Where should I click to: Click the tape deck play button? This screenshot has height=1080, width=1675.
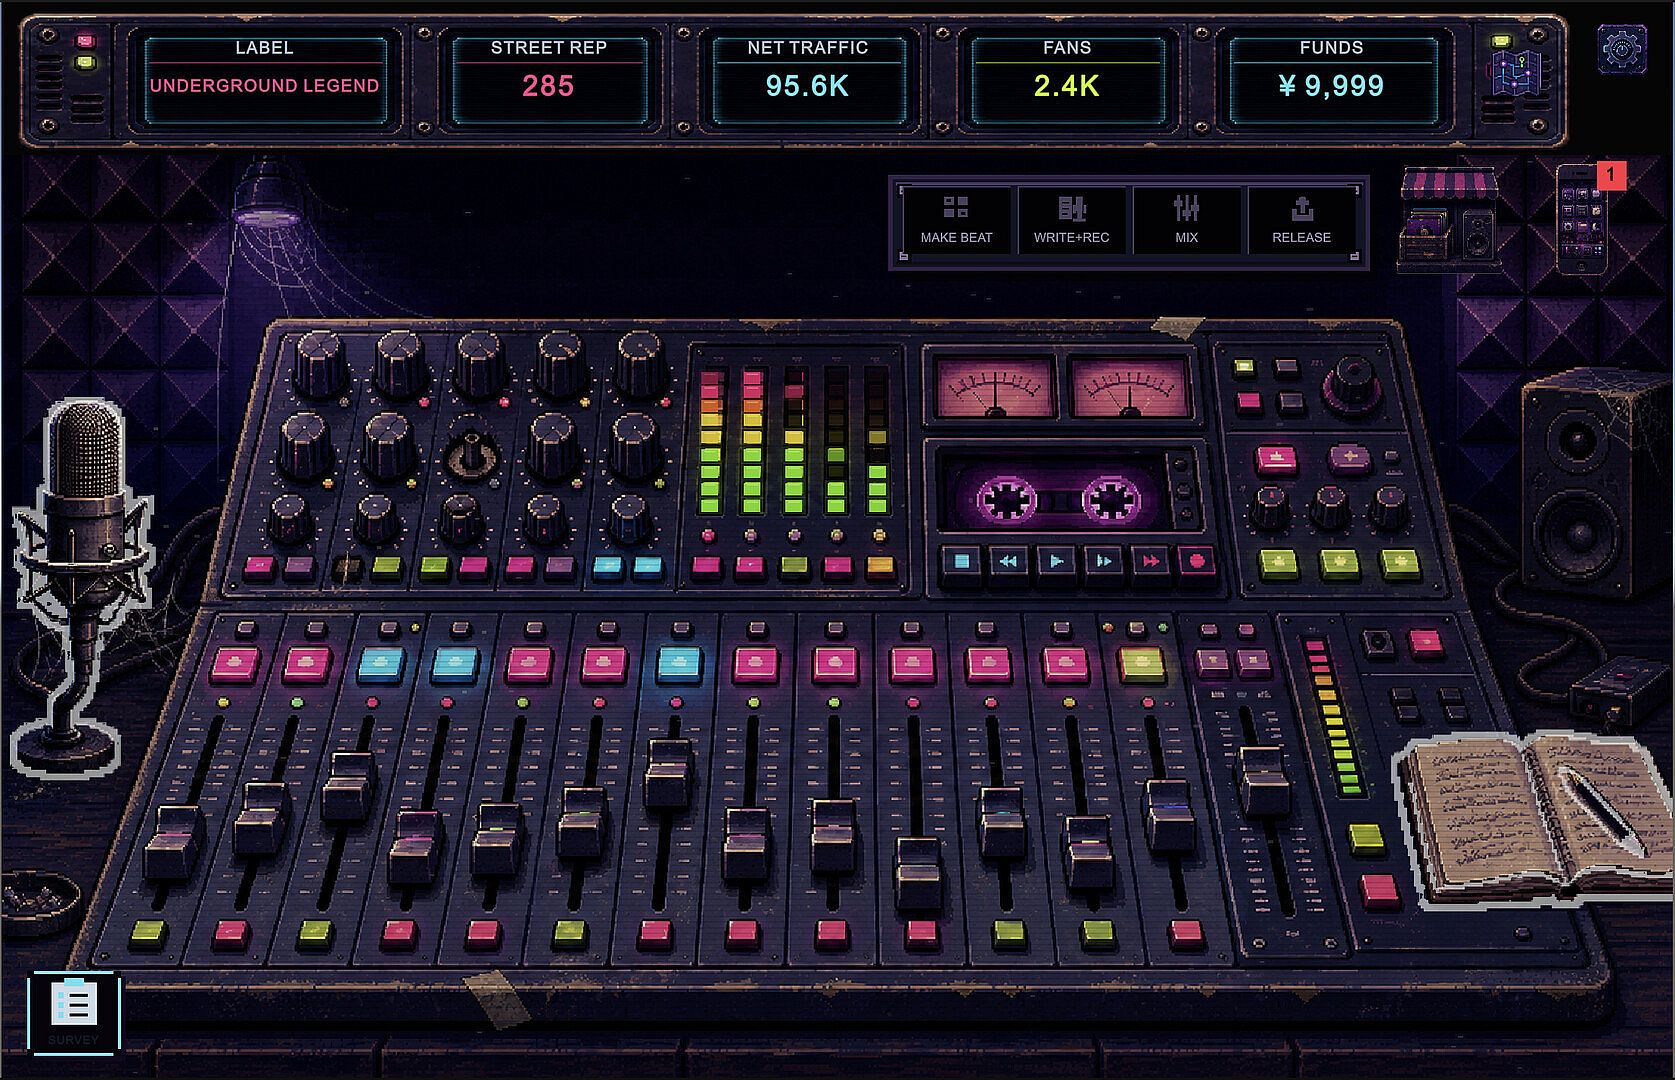1056,561
